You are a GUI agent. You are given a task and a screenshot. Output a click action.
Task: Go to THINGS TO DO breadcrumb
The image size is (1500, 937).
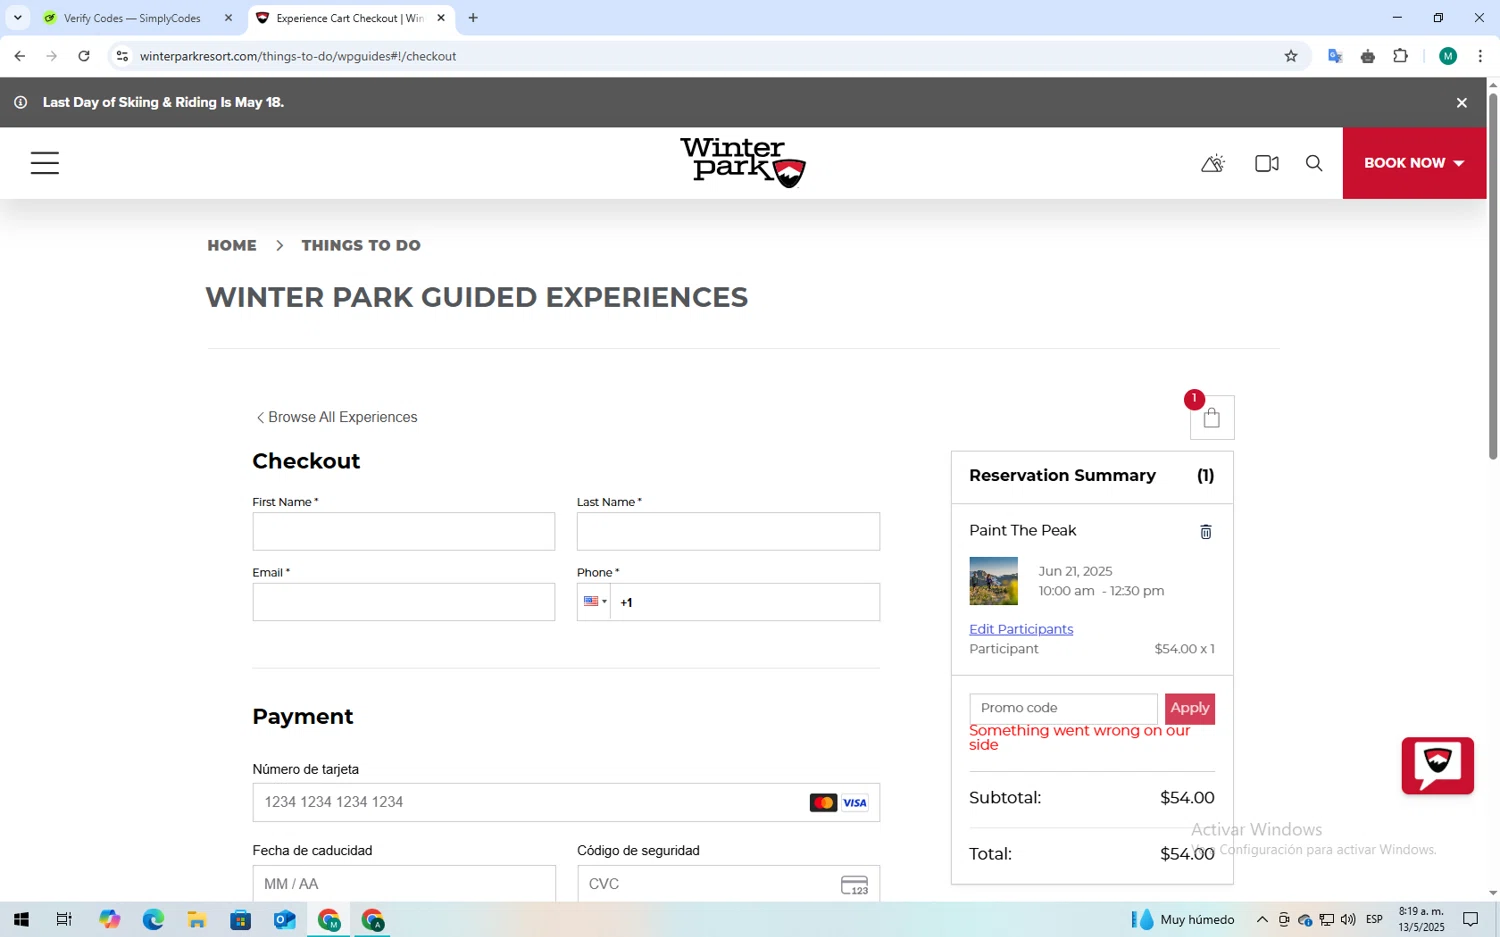pyautogui.click(x=361, y=245)
